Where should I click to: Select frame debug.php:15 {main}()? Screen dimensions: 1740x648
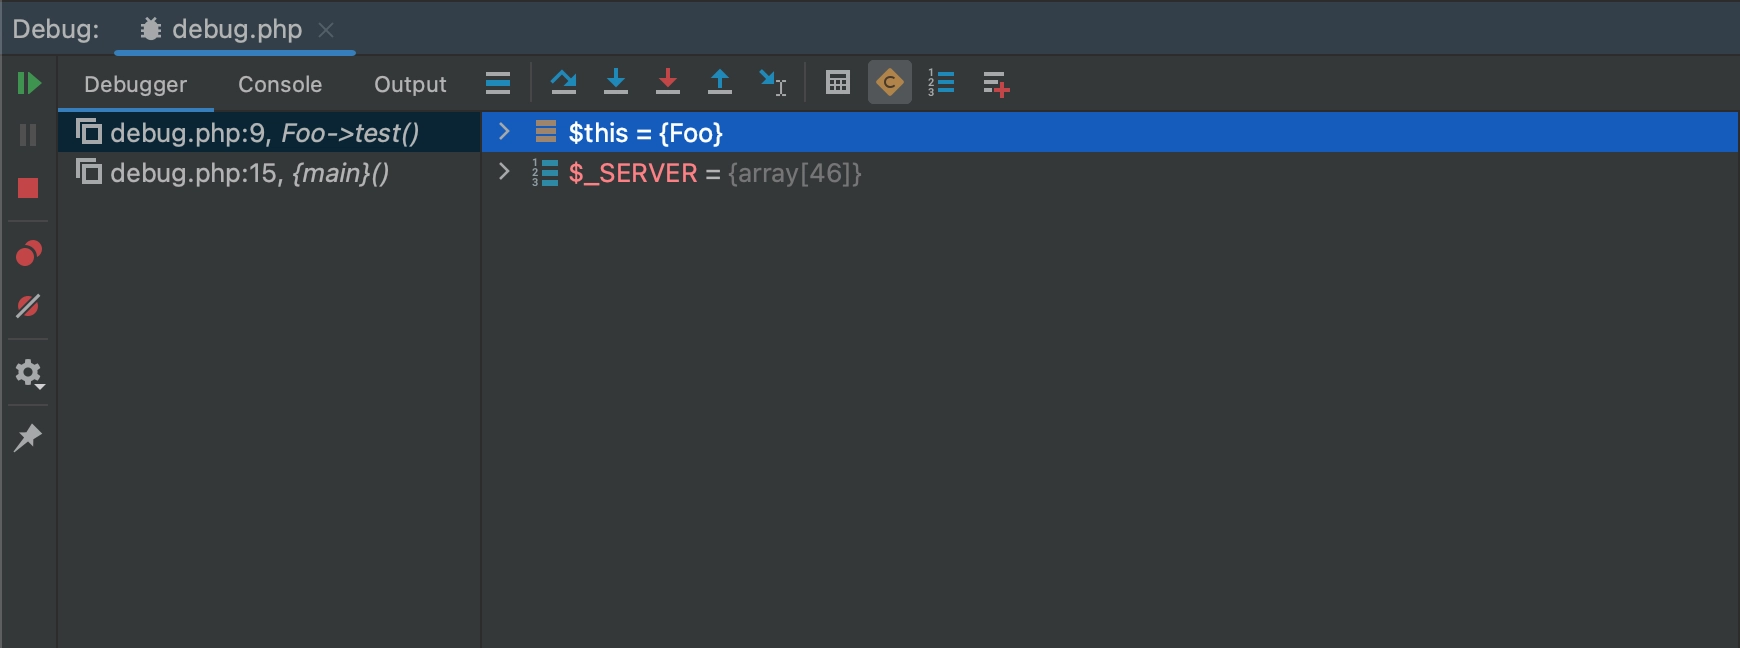[270, 173]
